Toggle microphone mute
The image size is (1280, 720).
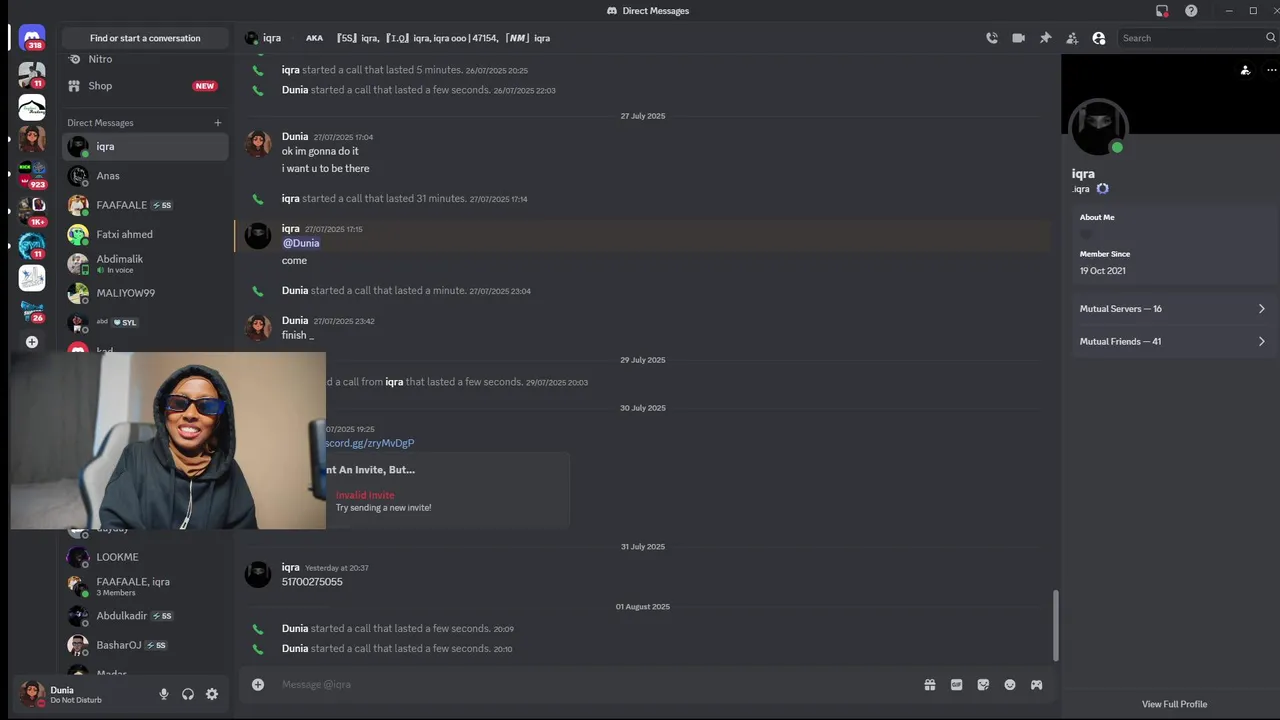(x=164, y=694)
